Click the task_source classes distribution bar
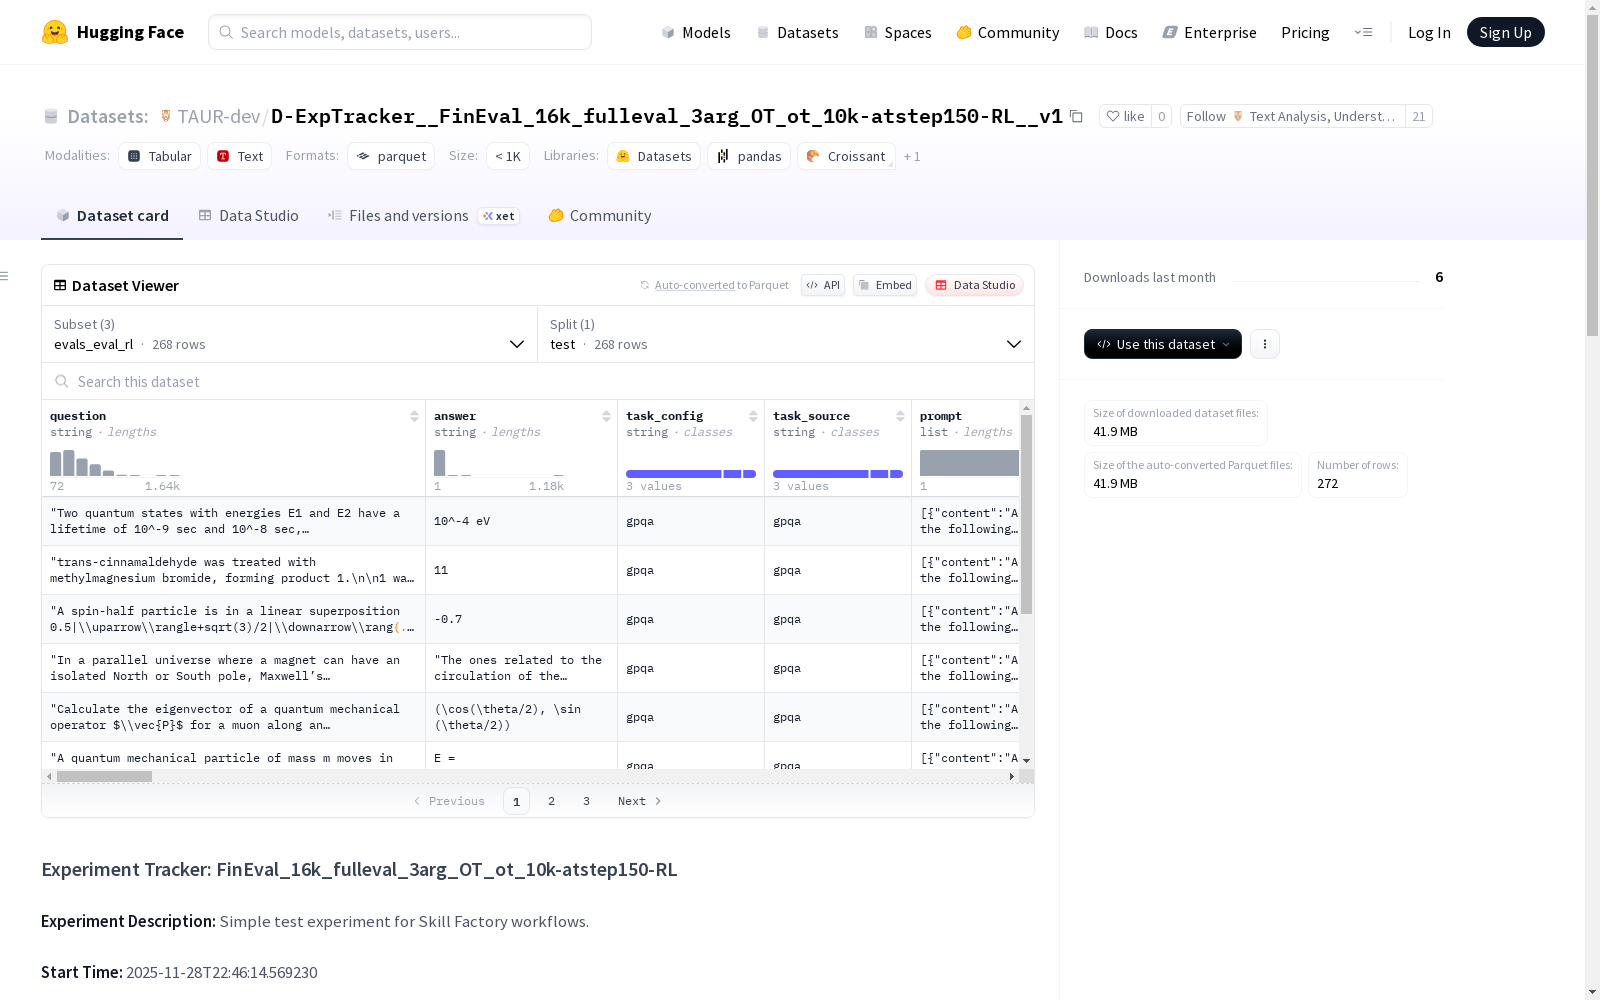This screenshot has width=1600, height=1000. tap(838, 473)
